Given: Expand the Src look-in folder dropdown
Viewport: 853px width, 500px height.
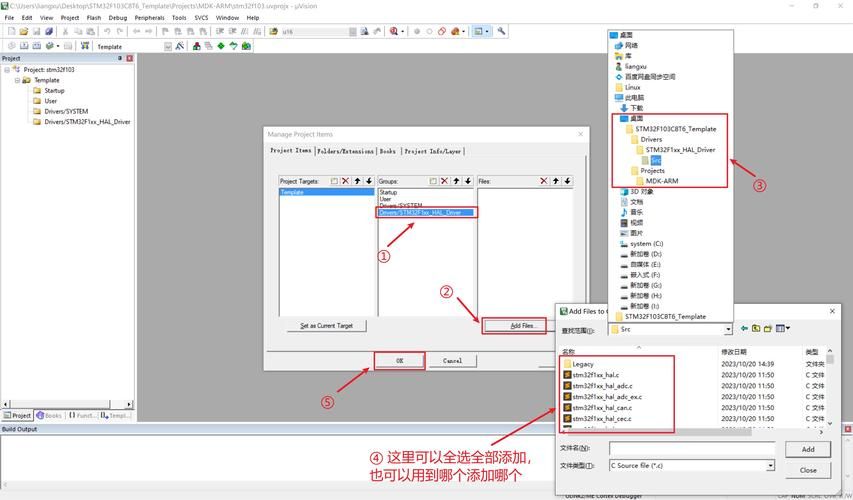Looking at the screenshot, I should point(727,329).
